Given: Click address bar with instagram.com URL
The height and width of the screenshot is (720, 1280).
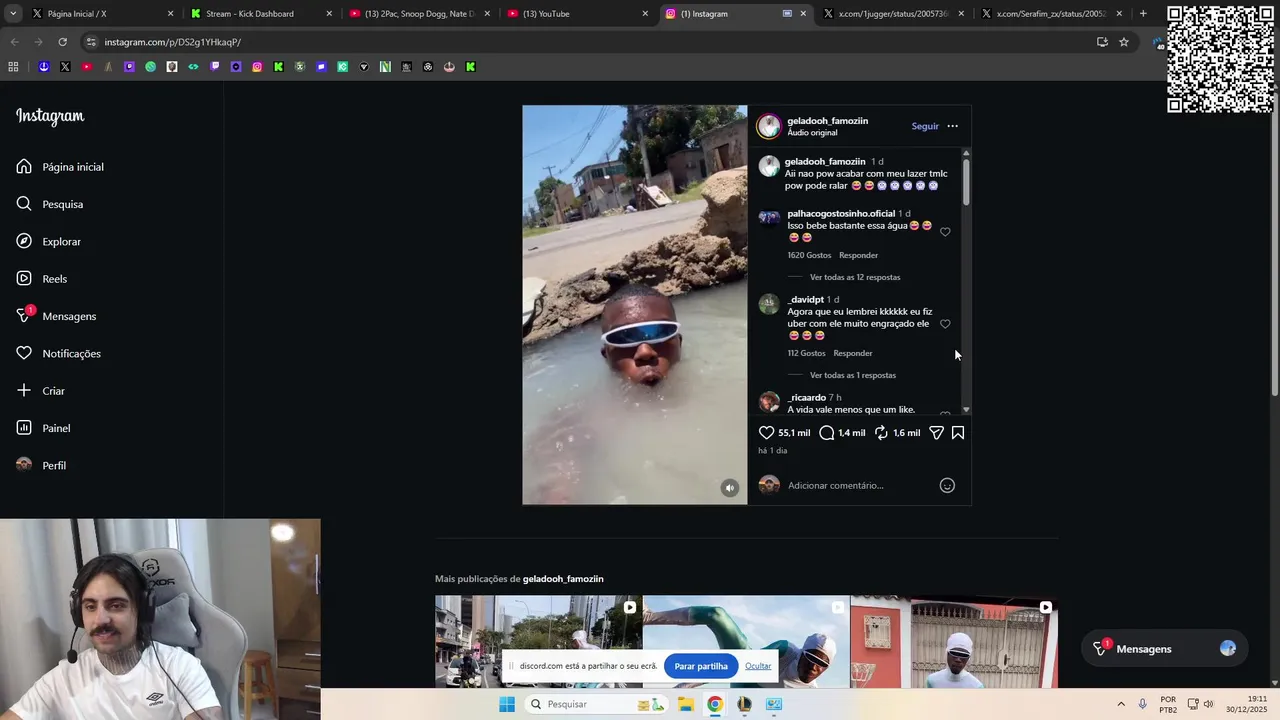Looking at the screenshot, I should click(x=590, y=42).
